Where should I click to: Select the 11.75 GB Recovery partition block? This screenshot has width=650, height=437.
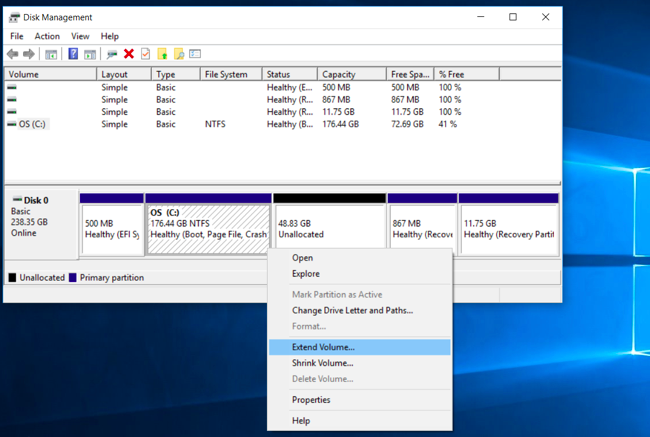pos(508,229)
